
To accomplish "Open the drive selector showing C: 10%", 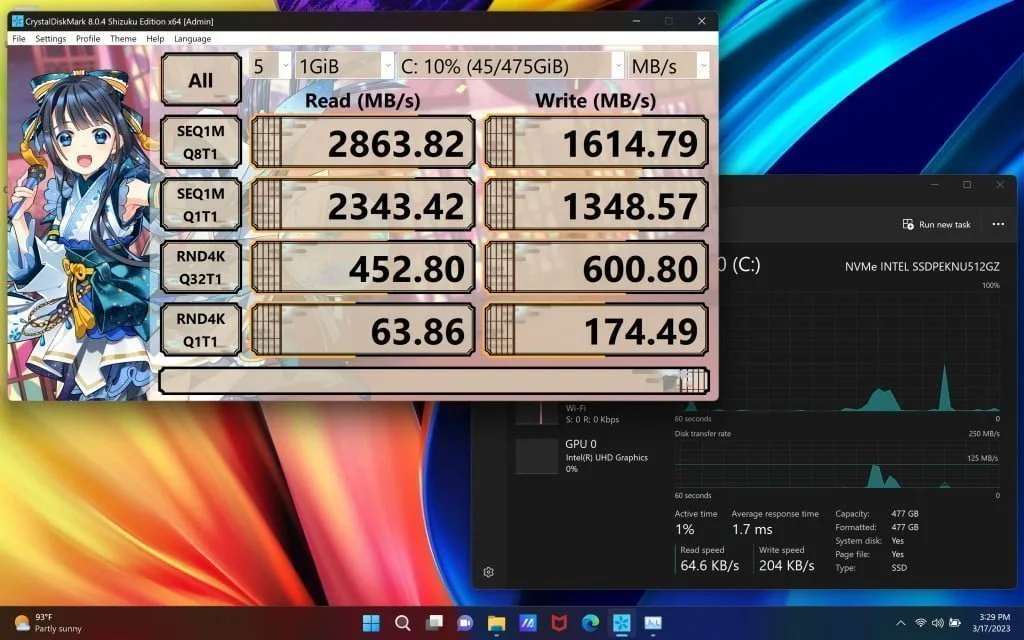I will 509,66.
